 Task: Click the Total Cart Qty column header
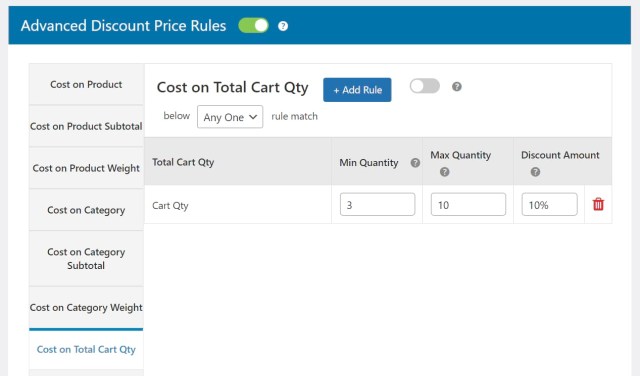pyautogui.click(x=183, y=162)
